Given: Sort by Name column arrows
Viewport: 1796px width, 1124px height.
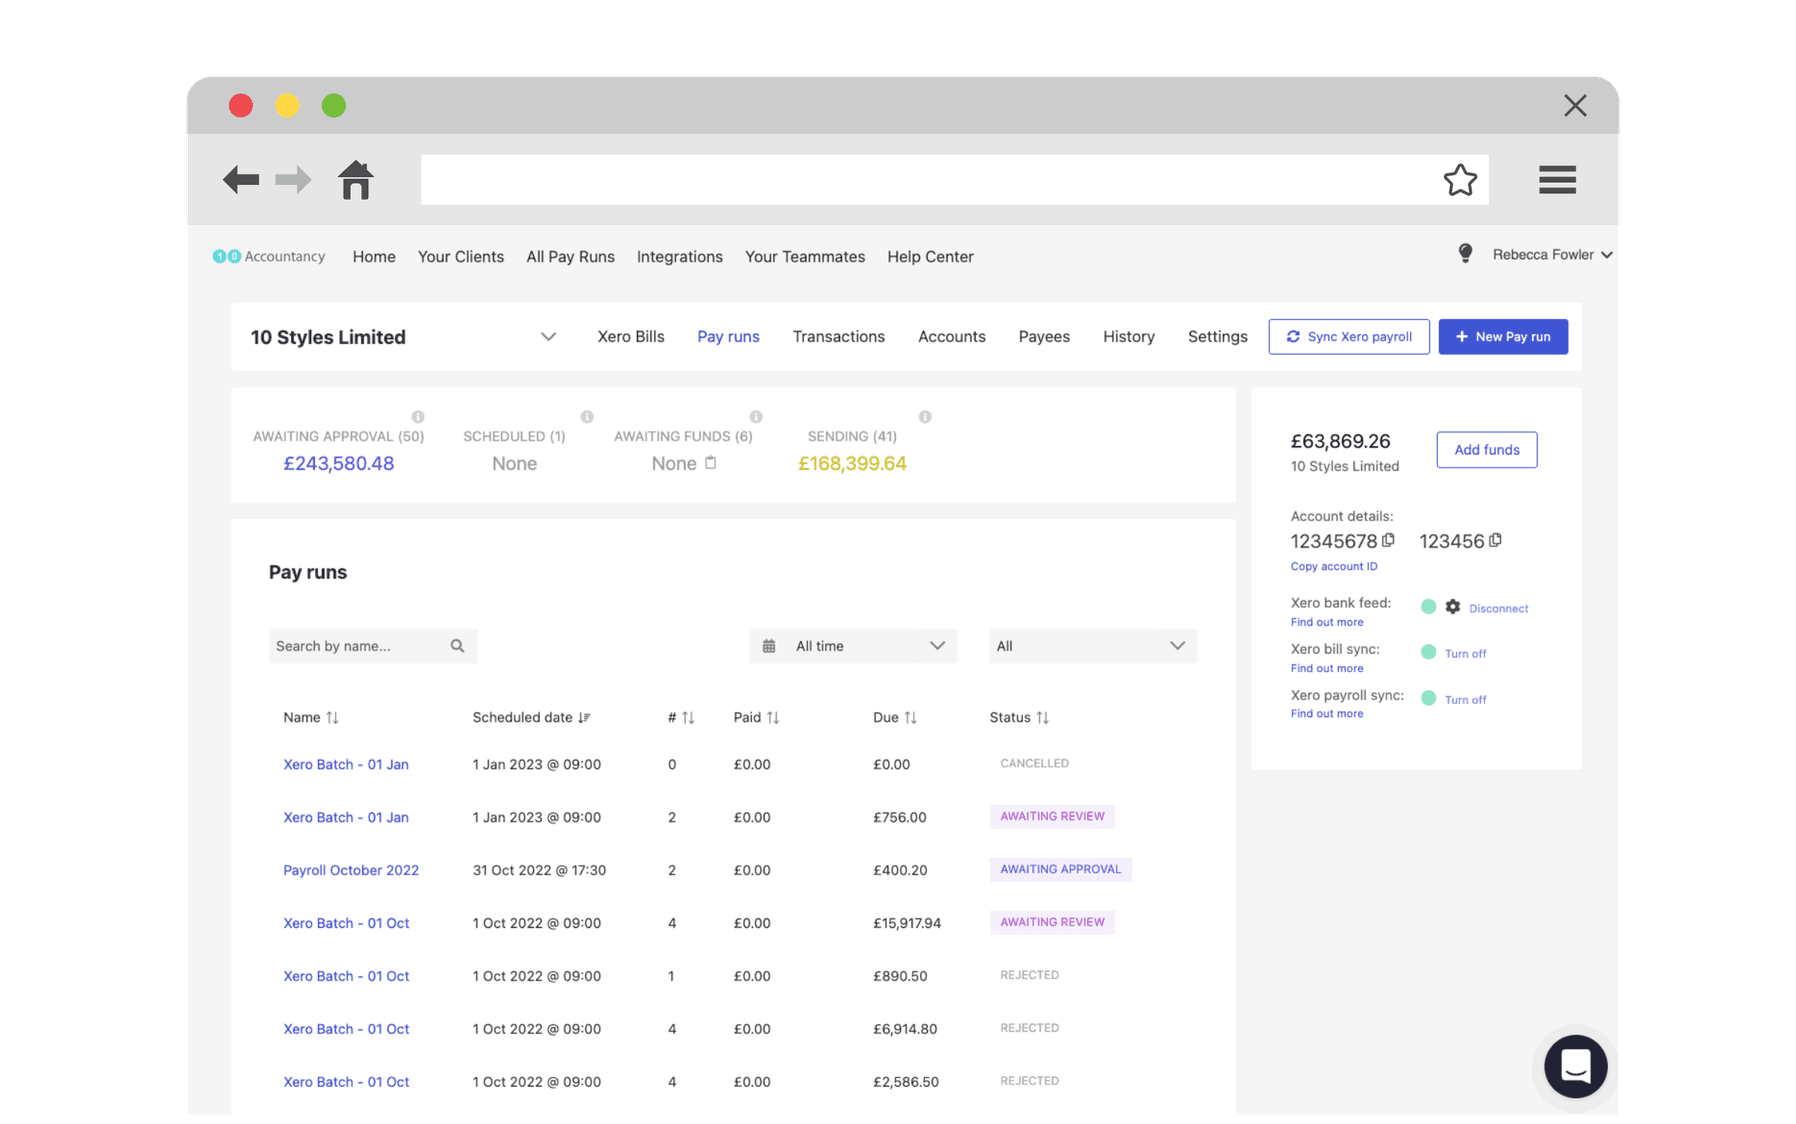Looking at the screenshot, I should pyautogui.click(x=333, y=718).
